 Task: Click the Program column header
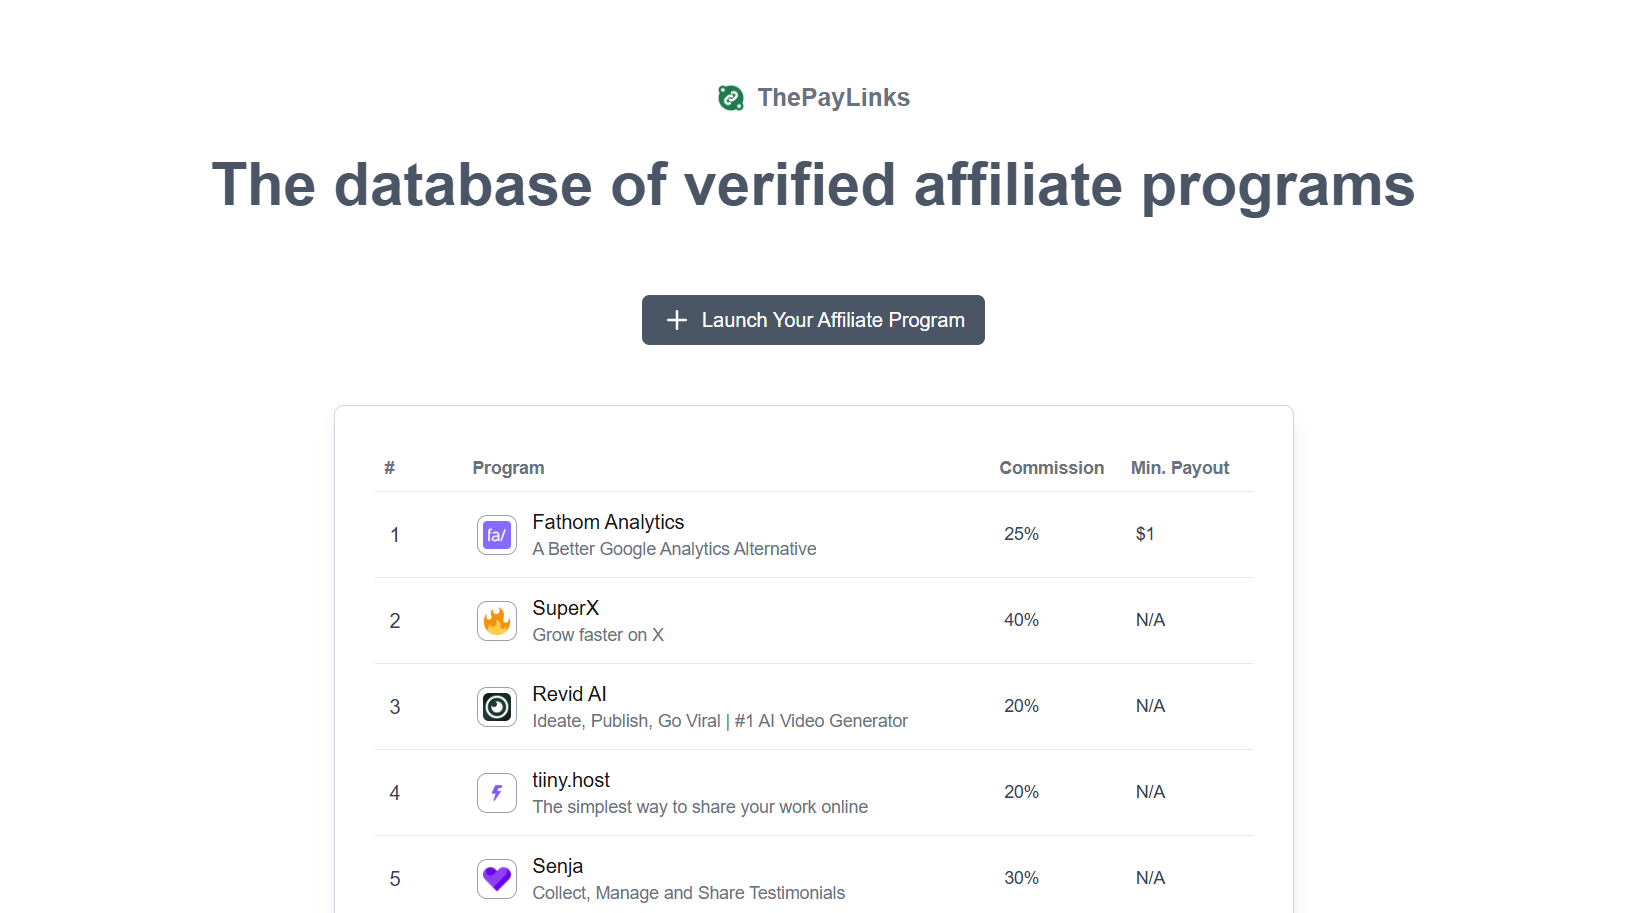click(508, 467)
